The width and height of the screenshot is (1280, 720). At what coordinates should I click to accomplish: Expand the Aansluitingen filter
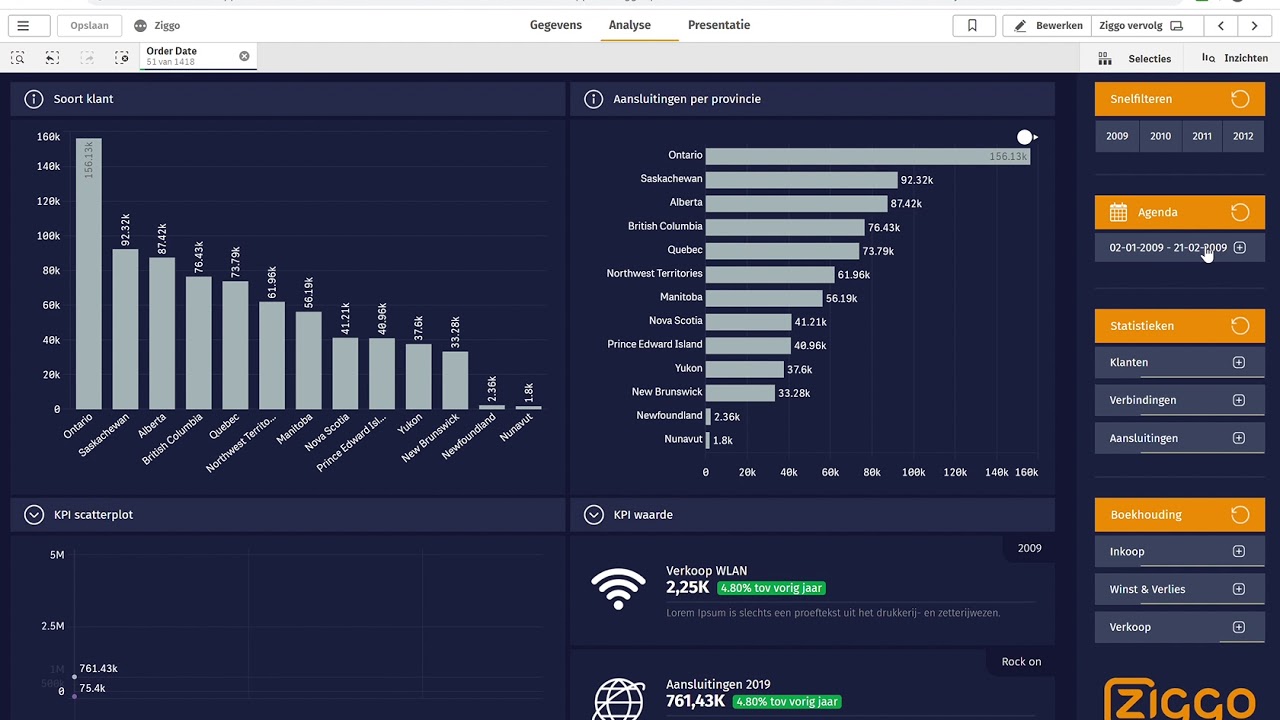tap(1239, 438)
